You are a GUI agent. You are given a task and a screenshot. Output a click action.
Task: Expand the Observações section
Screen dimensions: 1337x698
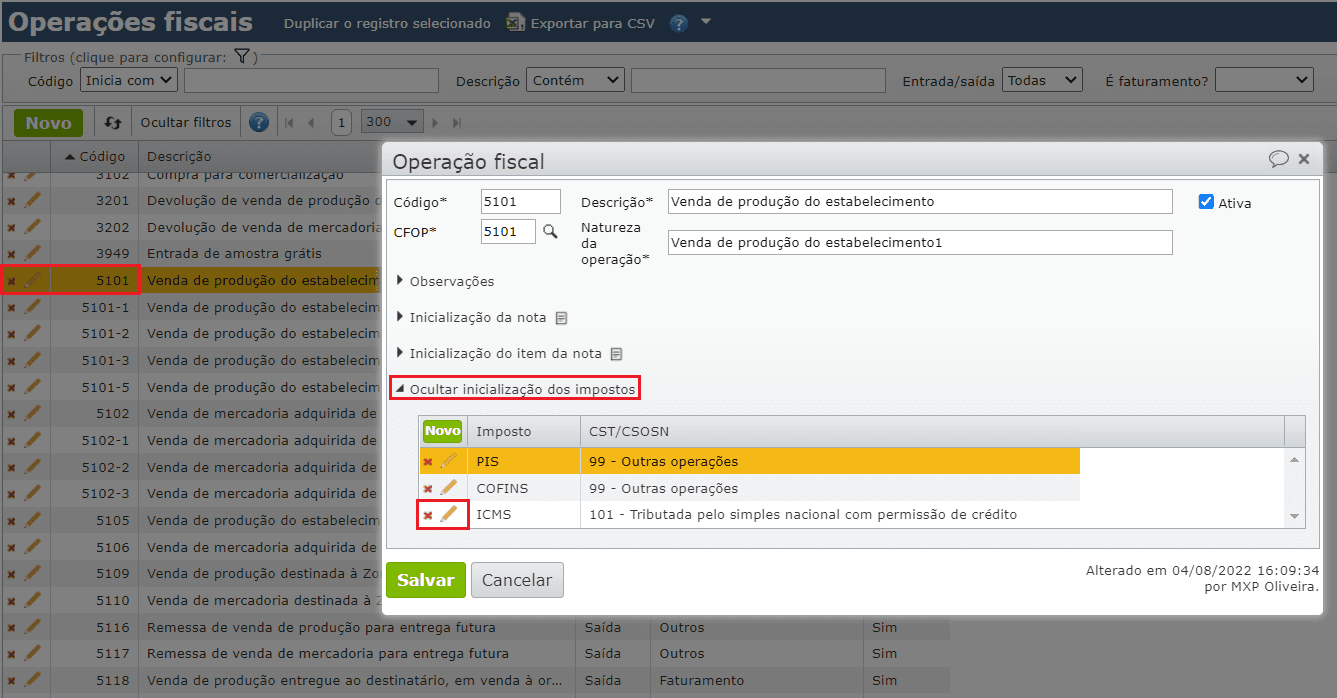point(445,282)
